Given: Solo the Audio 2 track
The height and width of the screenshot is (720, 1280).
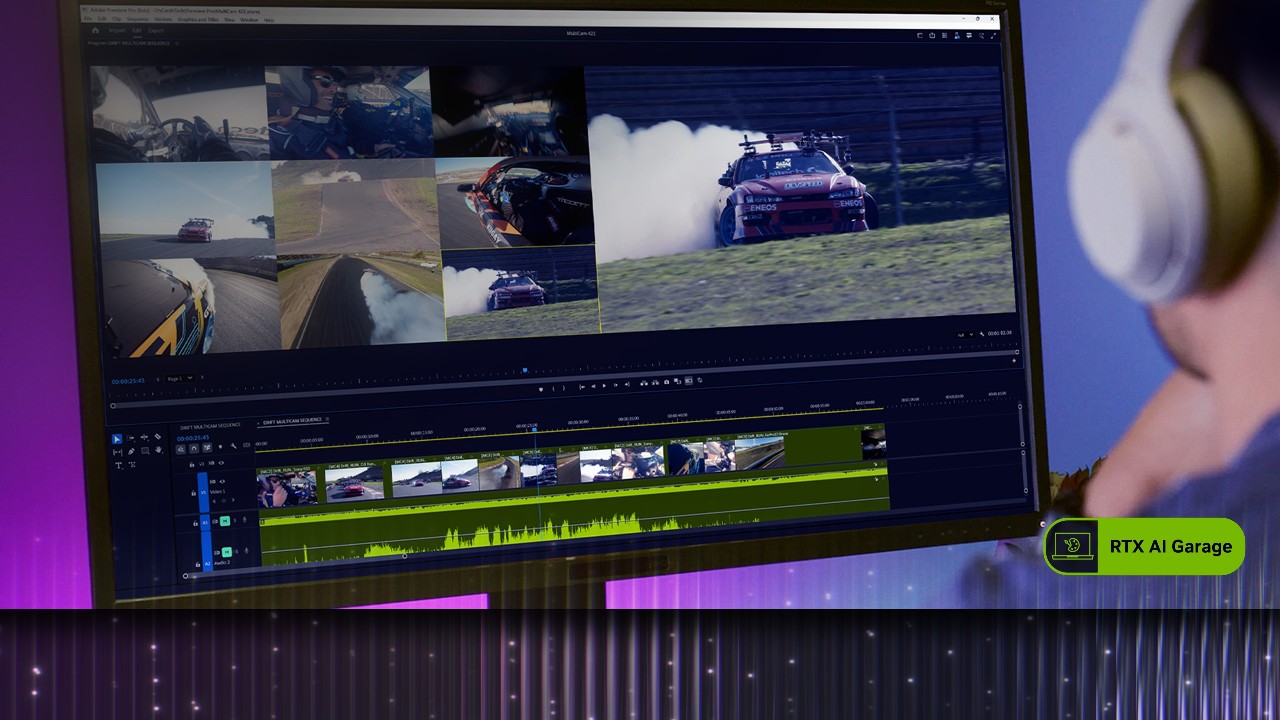Looking at the screenshot, I should (x=237, y=551).
